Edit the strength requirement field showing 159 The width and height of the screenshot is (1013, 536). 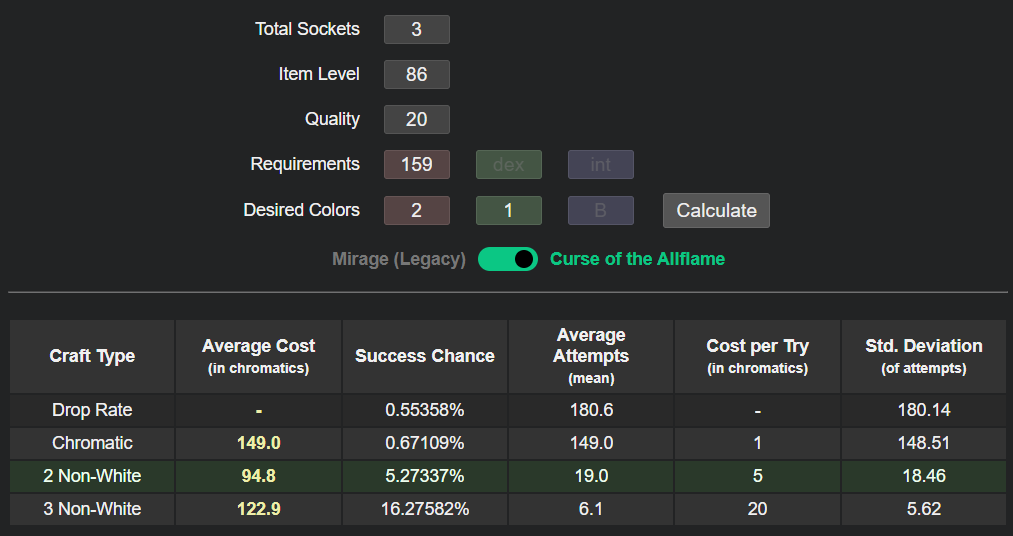click(417, 165)
